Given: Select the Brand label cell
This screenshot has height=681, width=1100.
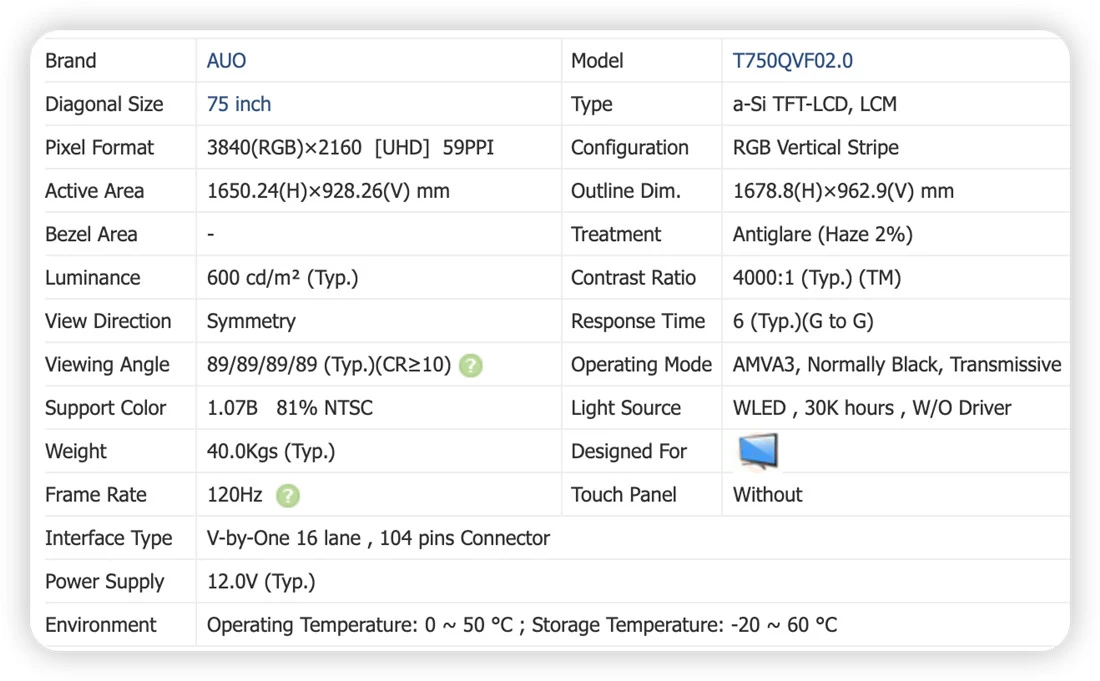Looking at the screenshot, I should tap(71, 61).
